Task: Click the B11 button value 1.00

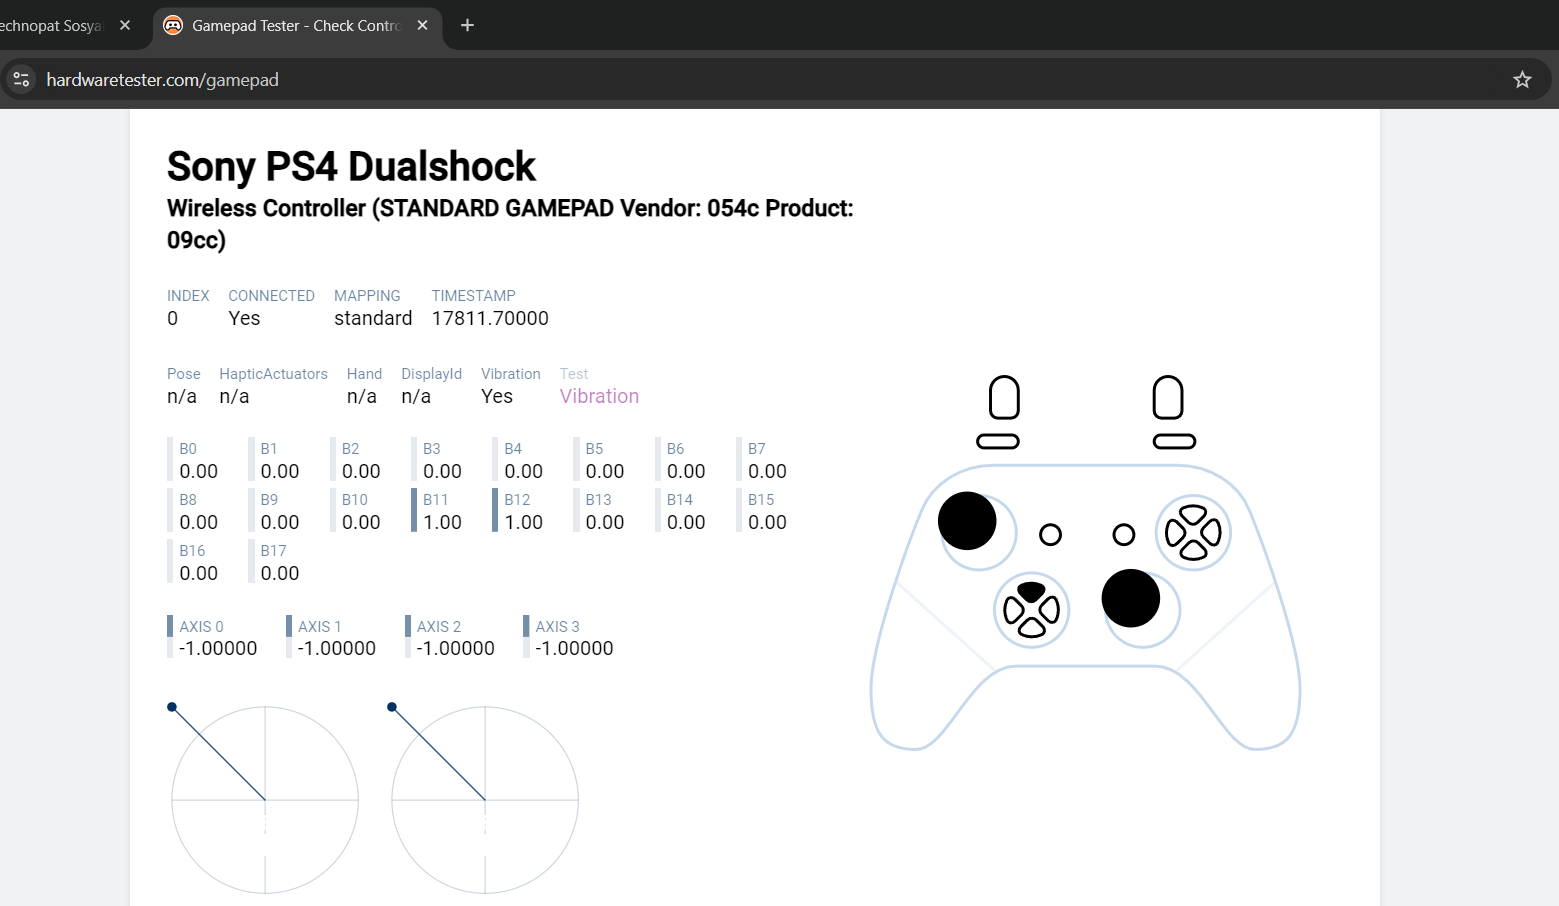Action: pos(442,522)
